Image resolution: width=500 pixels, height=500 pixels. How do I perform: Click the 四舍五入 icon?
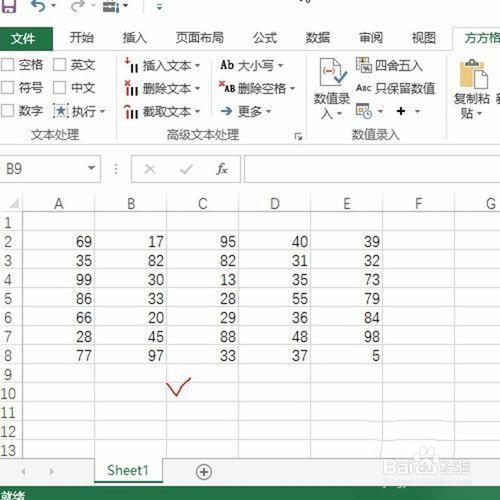(x=364, y=65)
